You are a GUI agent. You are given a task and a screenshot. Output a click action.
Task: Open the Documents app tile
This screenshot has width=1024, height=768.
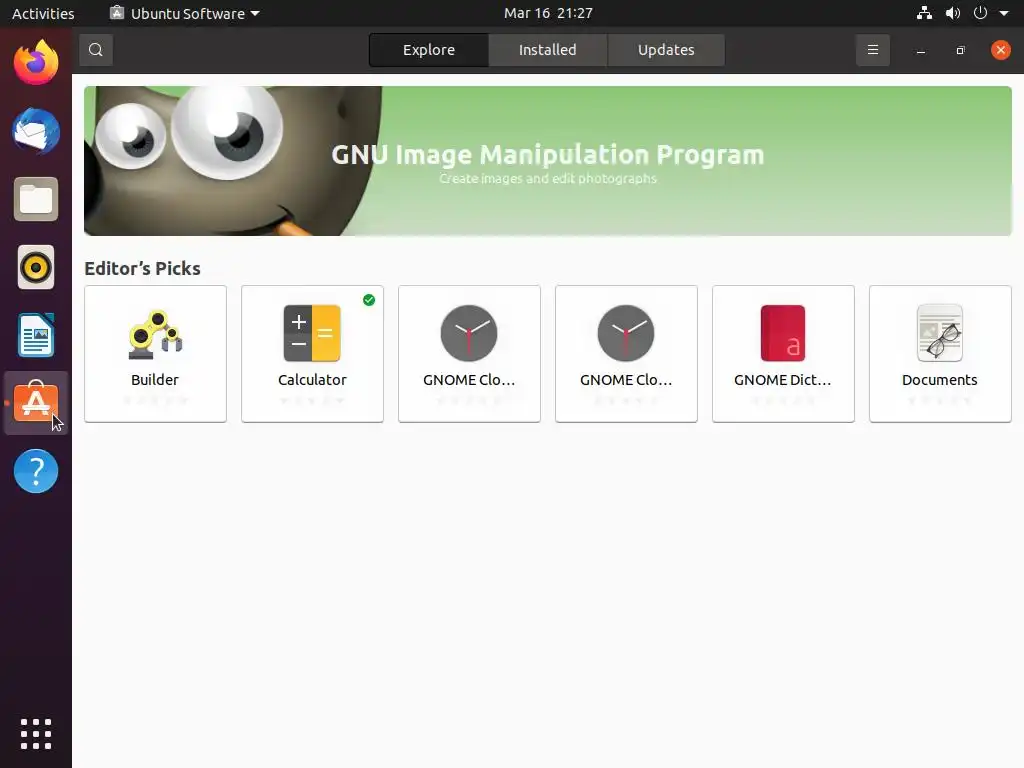coord(940,354)
